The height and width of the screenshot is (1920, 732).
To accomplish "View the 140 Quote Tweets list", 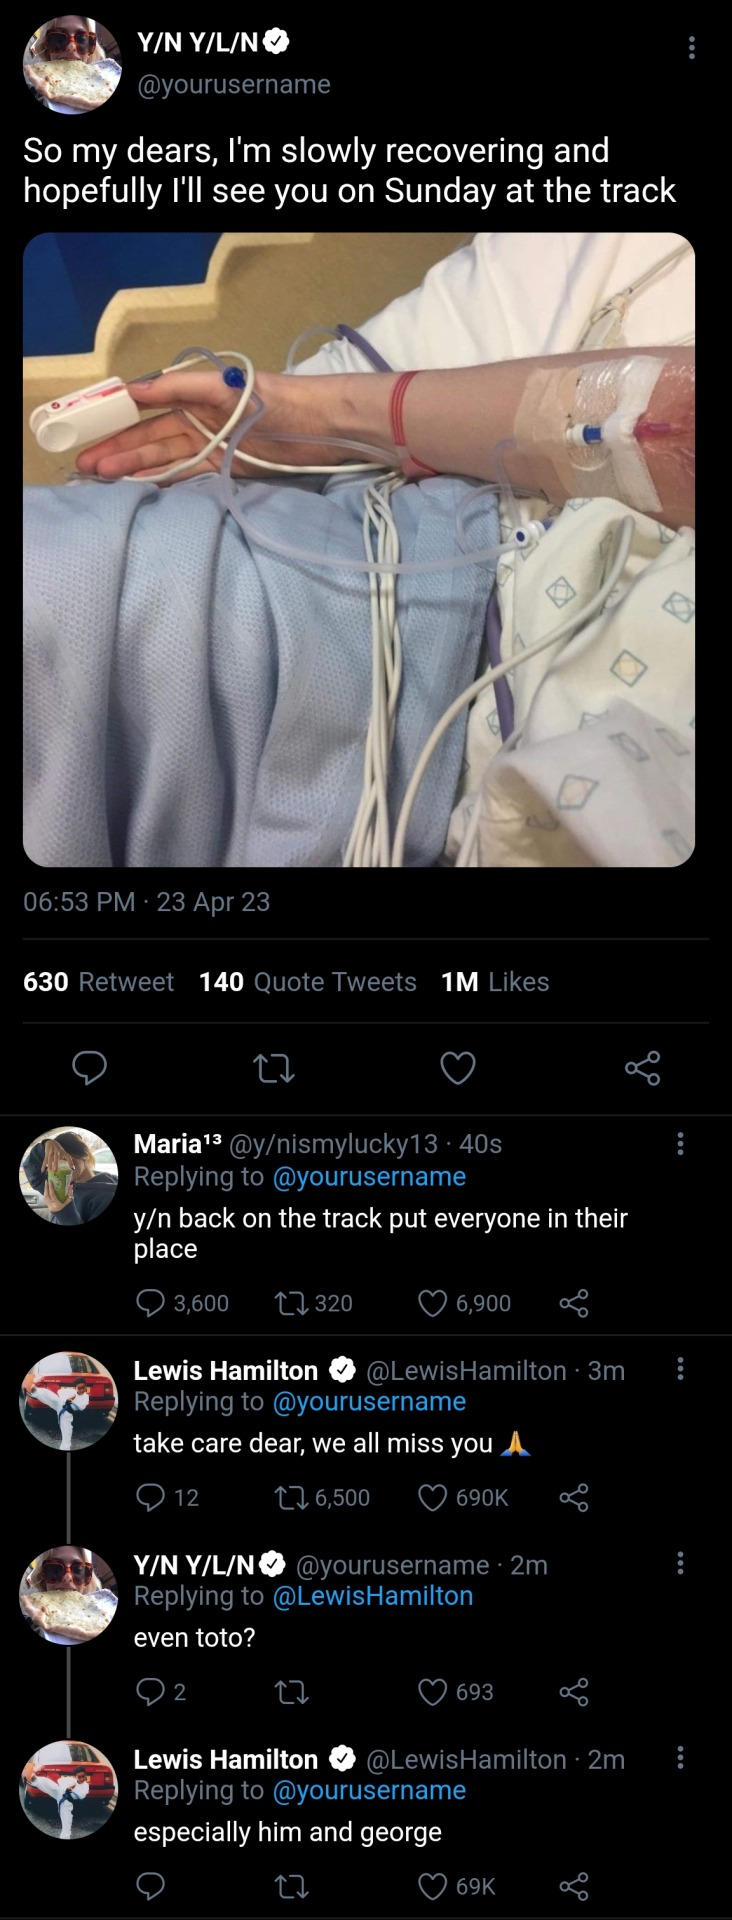I will click(307, 982).
